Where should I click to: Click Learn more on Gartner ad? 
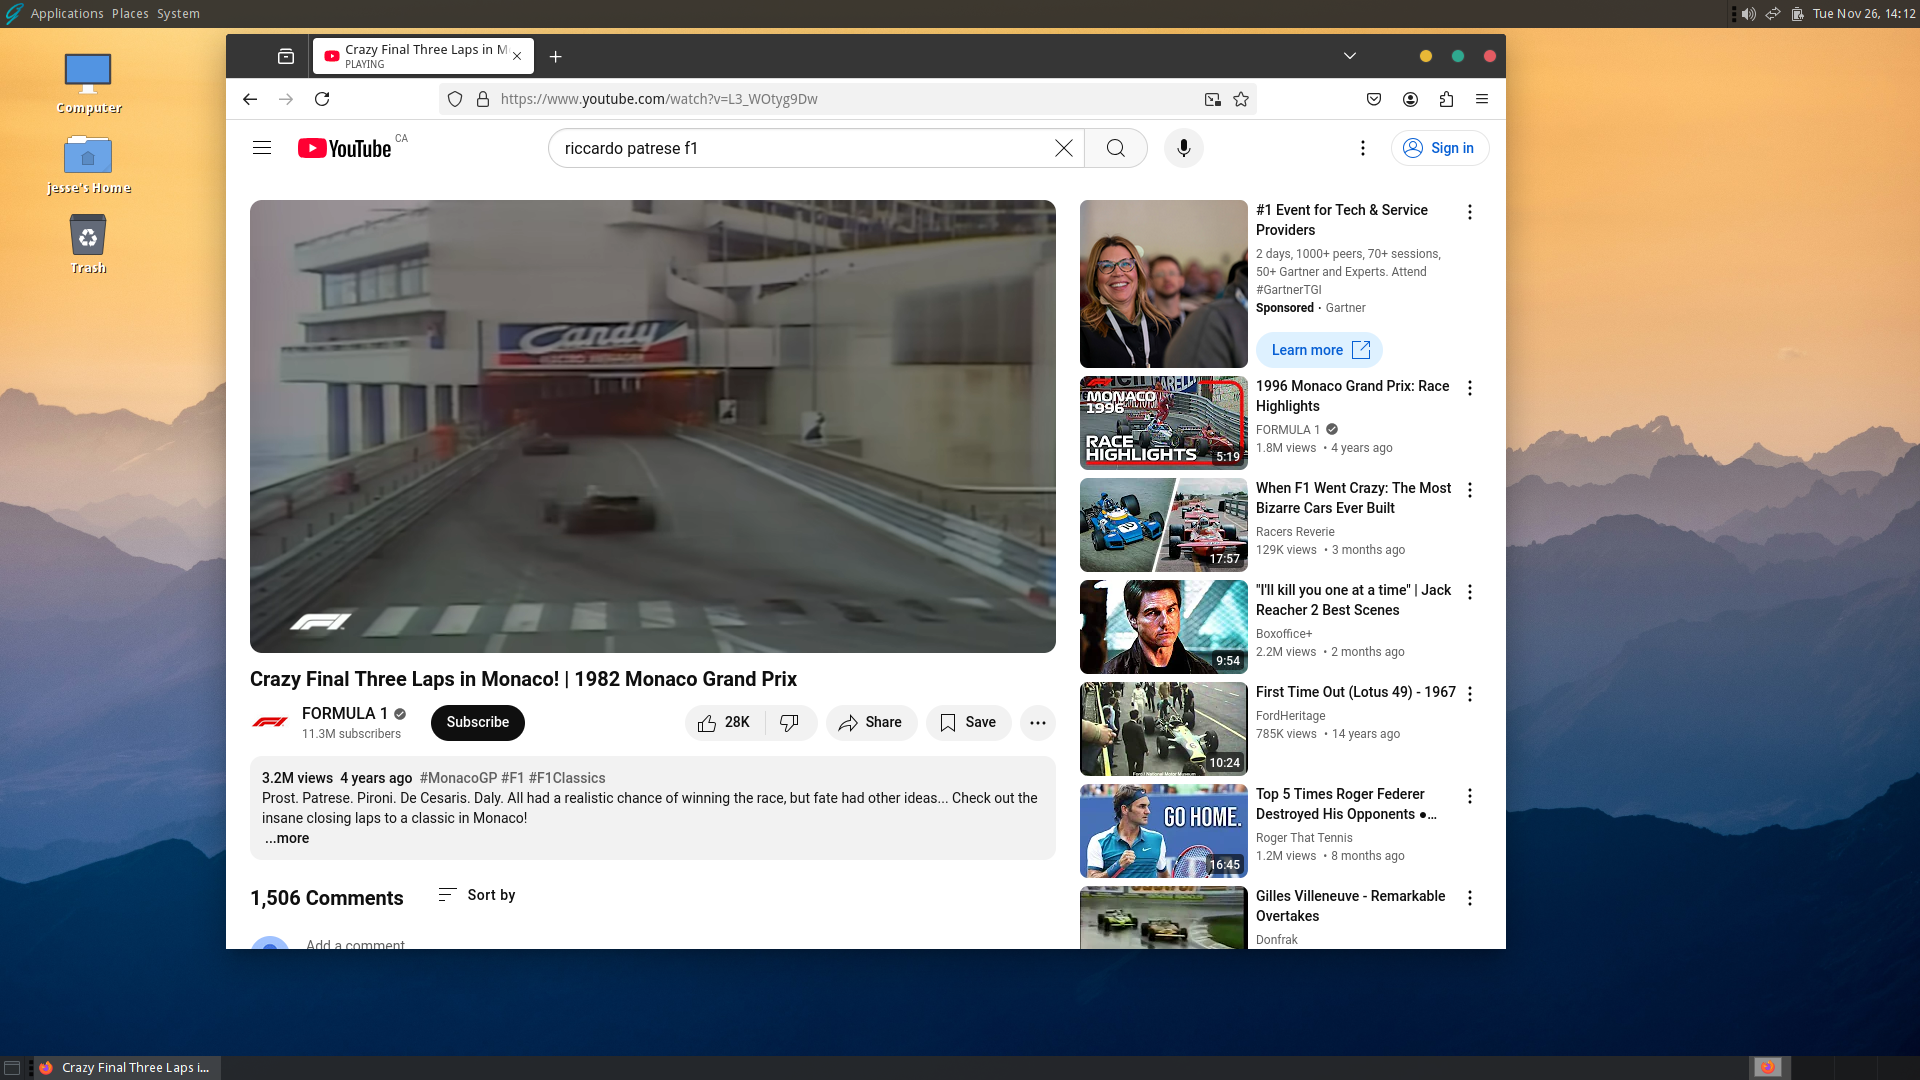(1319, 350)
